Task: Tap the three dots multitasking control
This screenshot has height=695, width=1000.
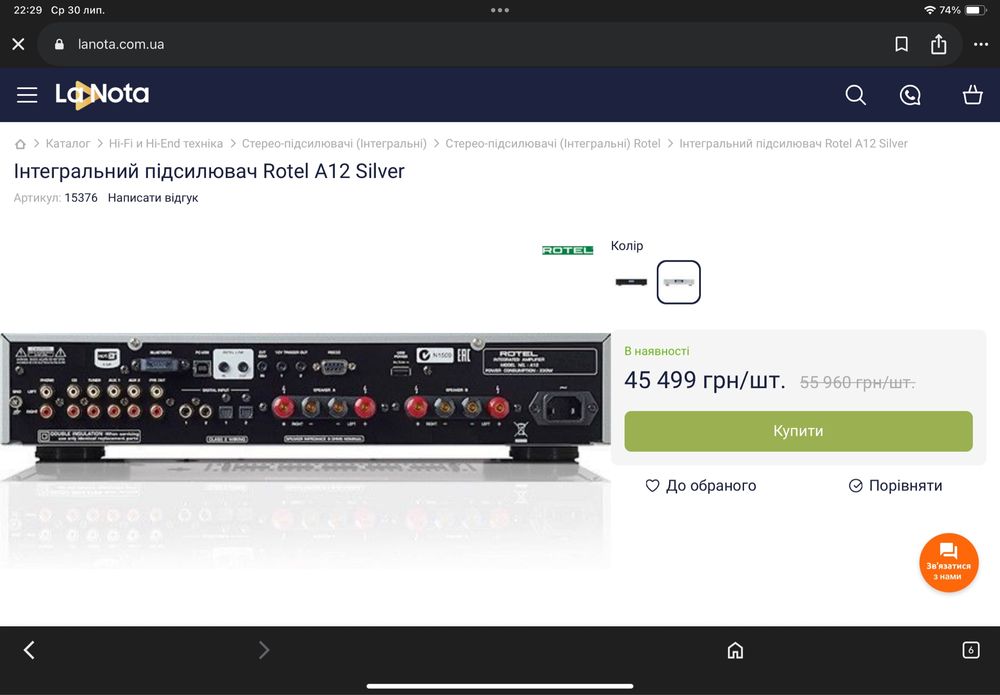Action: (500, 10)
